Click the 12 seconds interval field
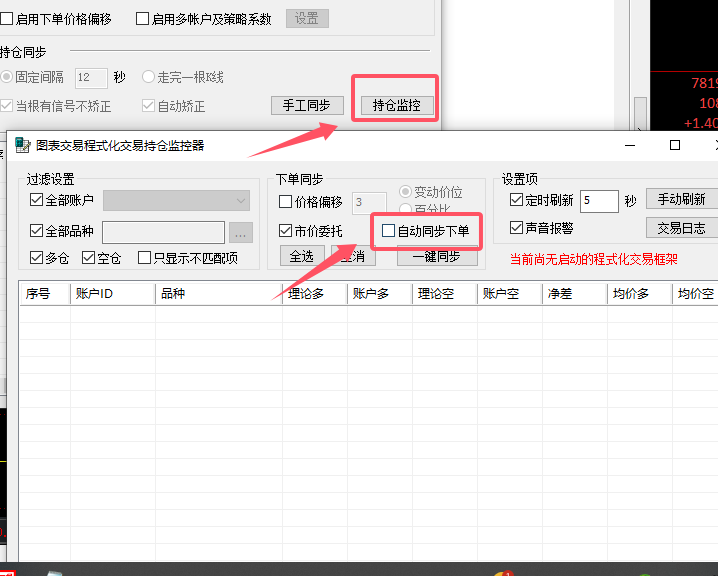This screenshot has width=718, height=576. click(x=91, y=77)
